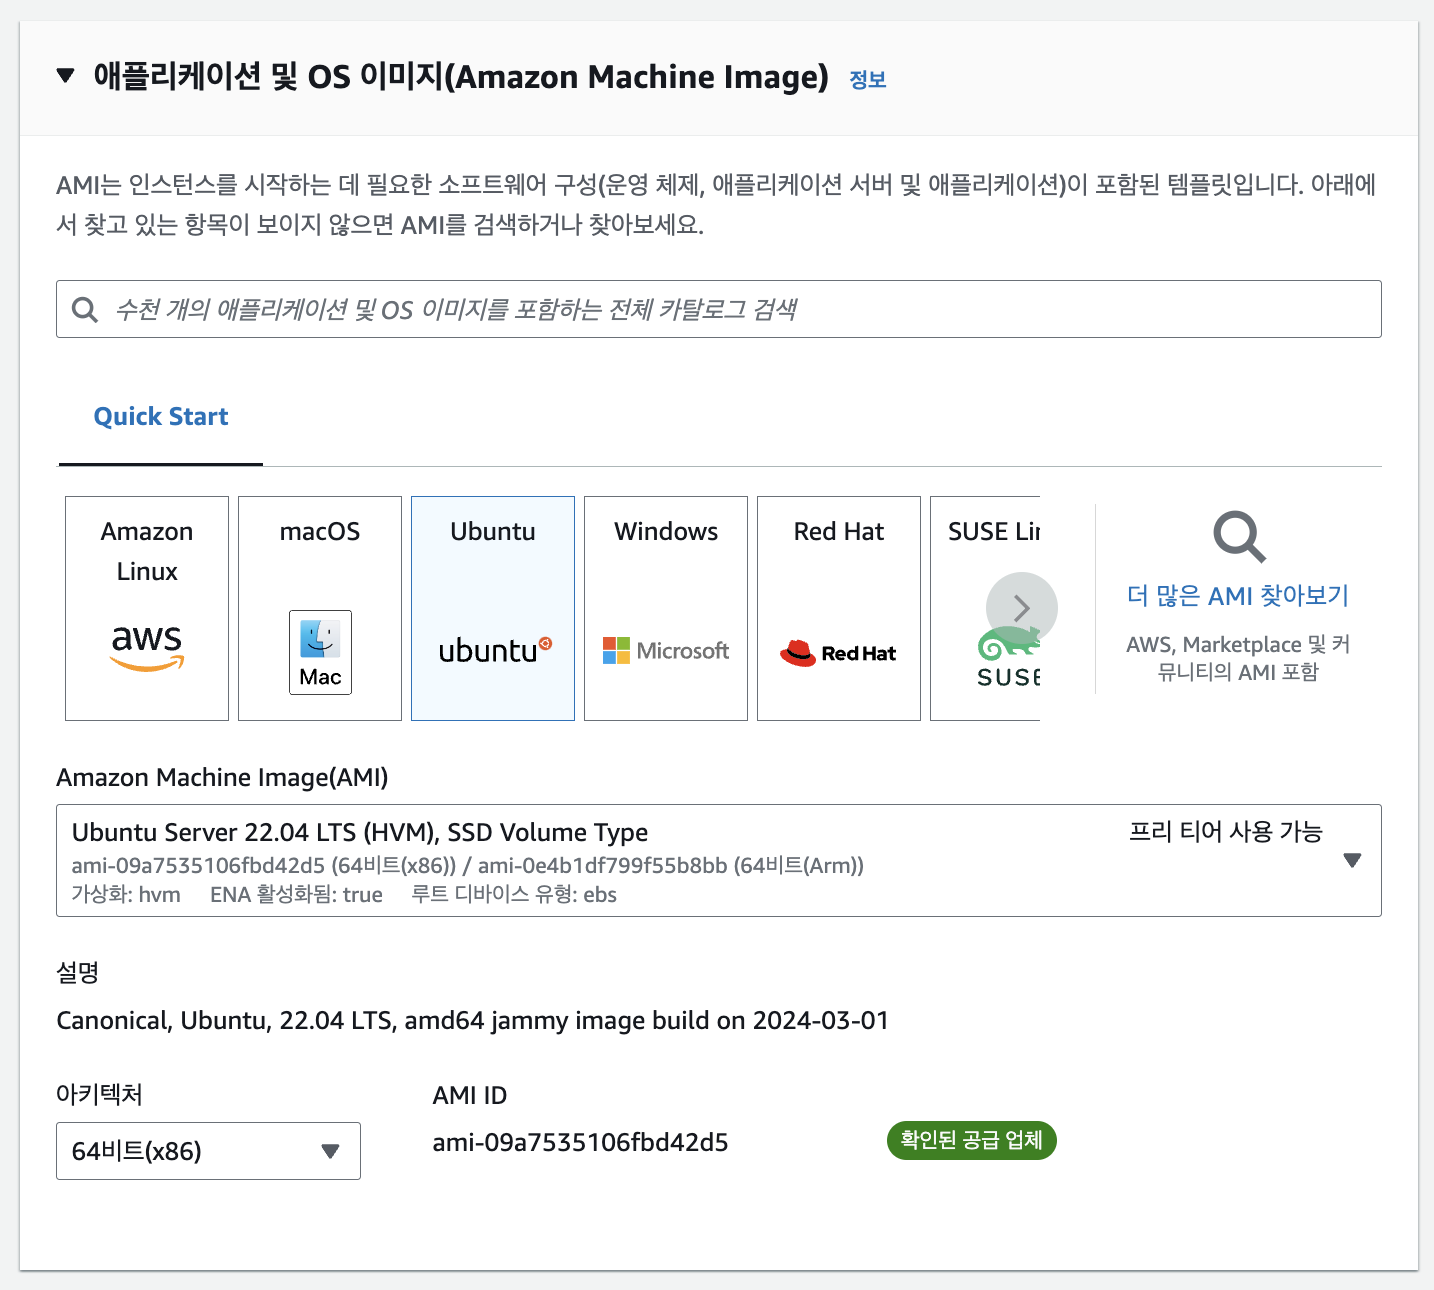Click the AMI dropdown arrow

click(x=1352, y=860)
